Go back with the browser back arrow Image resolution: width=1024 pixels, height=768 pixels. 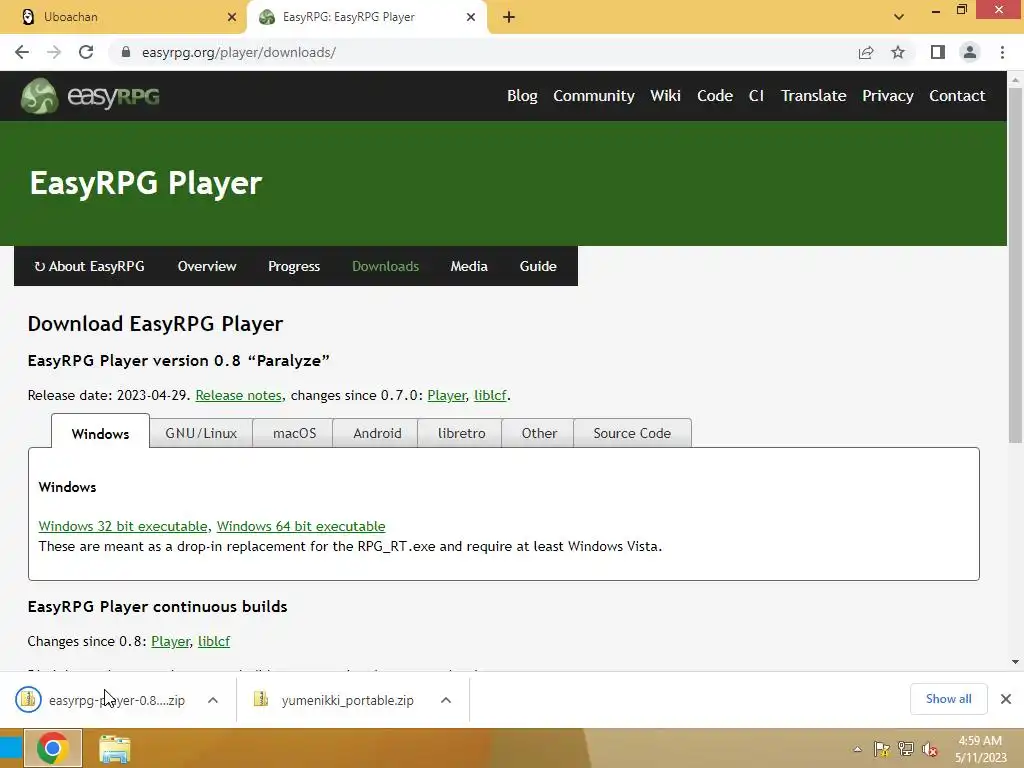click(x=22, y=52)
